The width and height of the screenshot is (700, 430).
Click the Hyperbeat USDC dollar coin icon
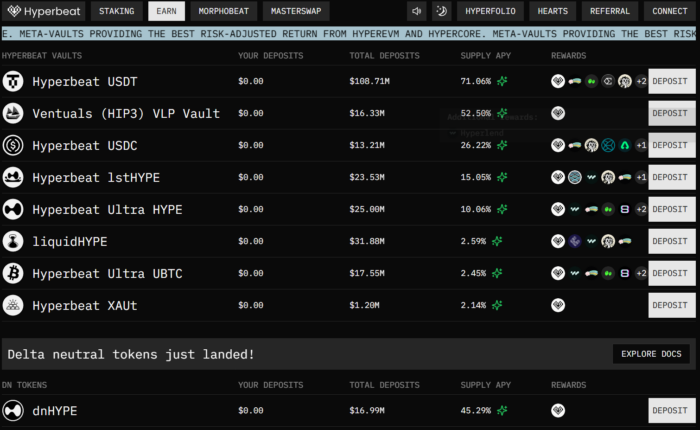pos(14,145)
